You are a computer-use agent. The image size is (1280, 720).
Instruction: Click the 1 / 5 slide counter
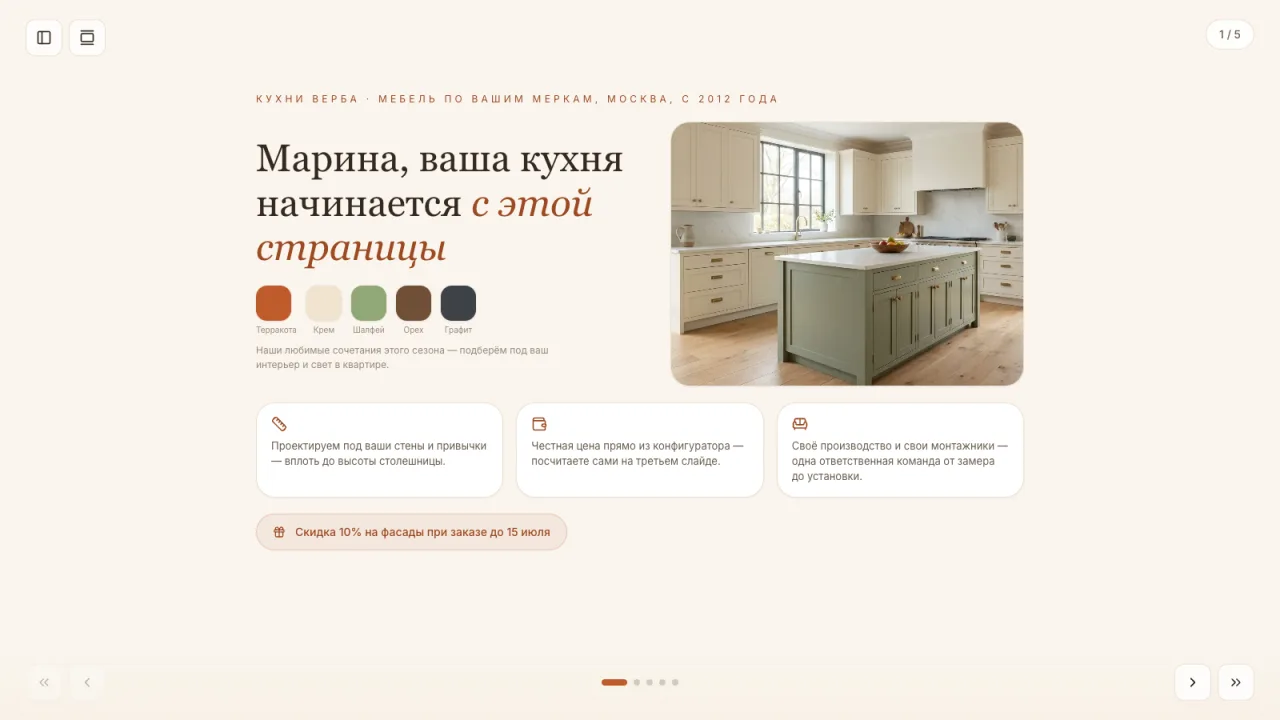point(1230,35)
